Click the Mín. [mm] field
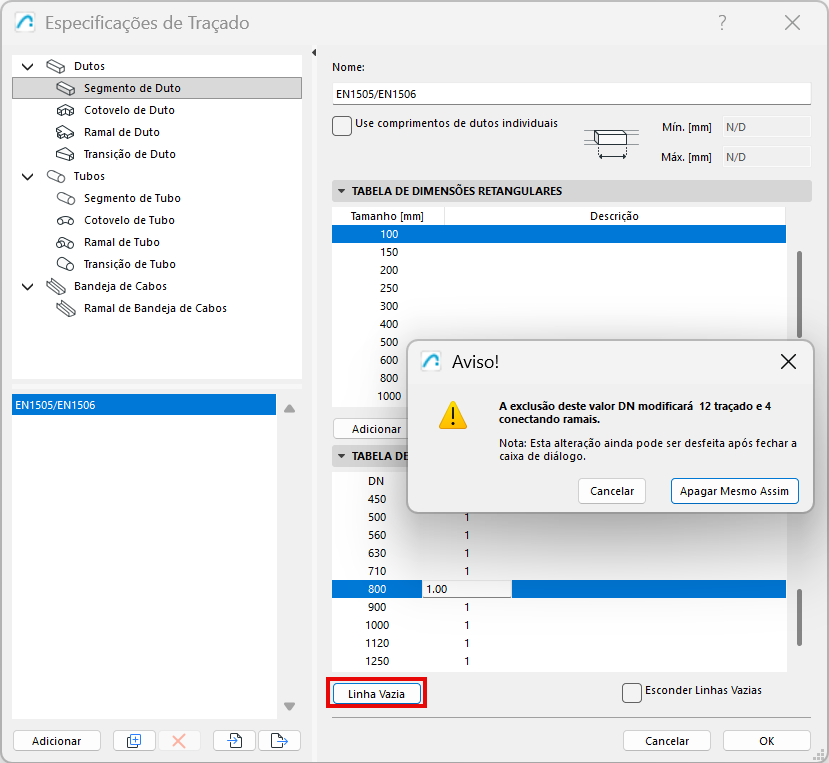The width and height of the screenshot is (829, 763). coord(767,127)
